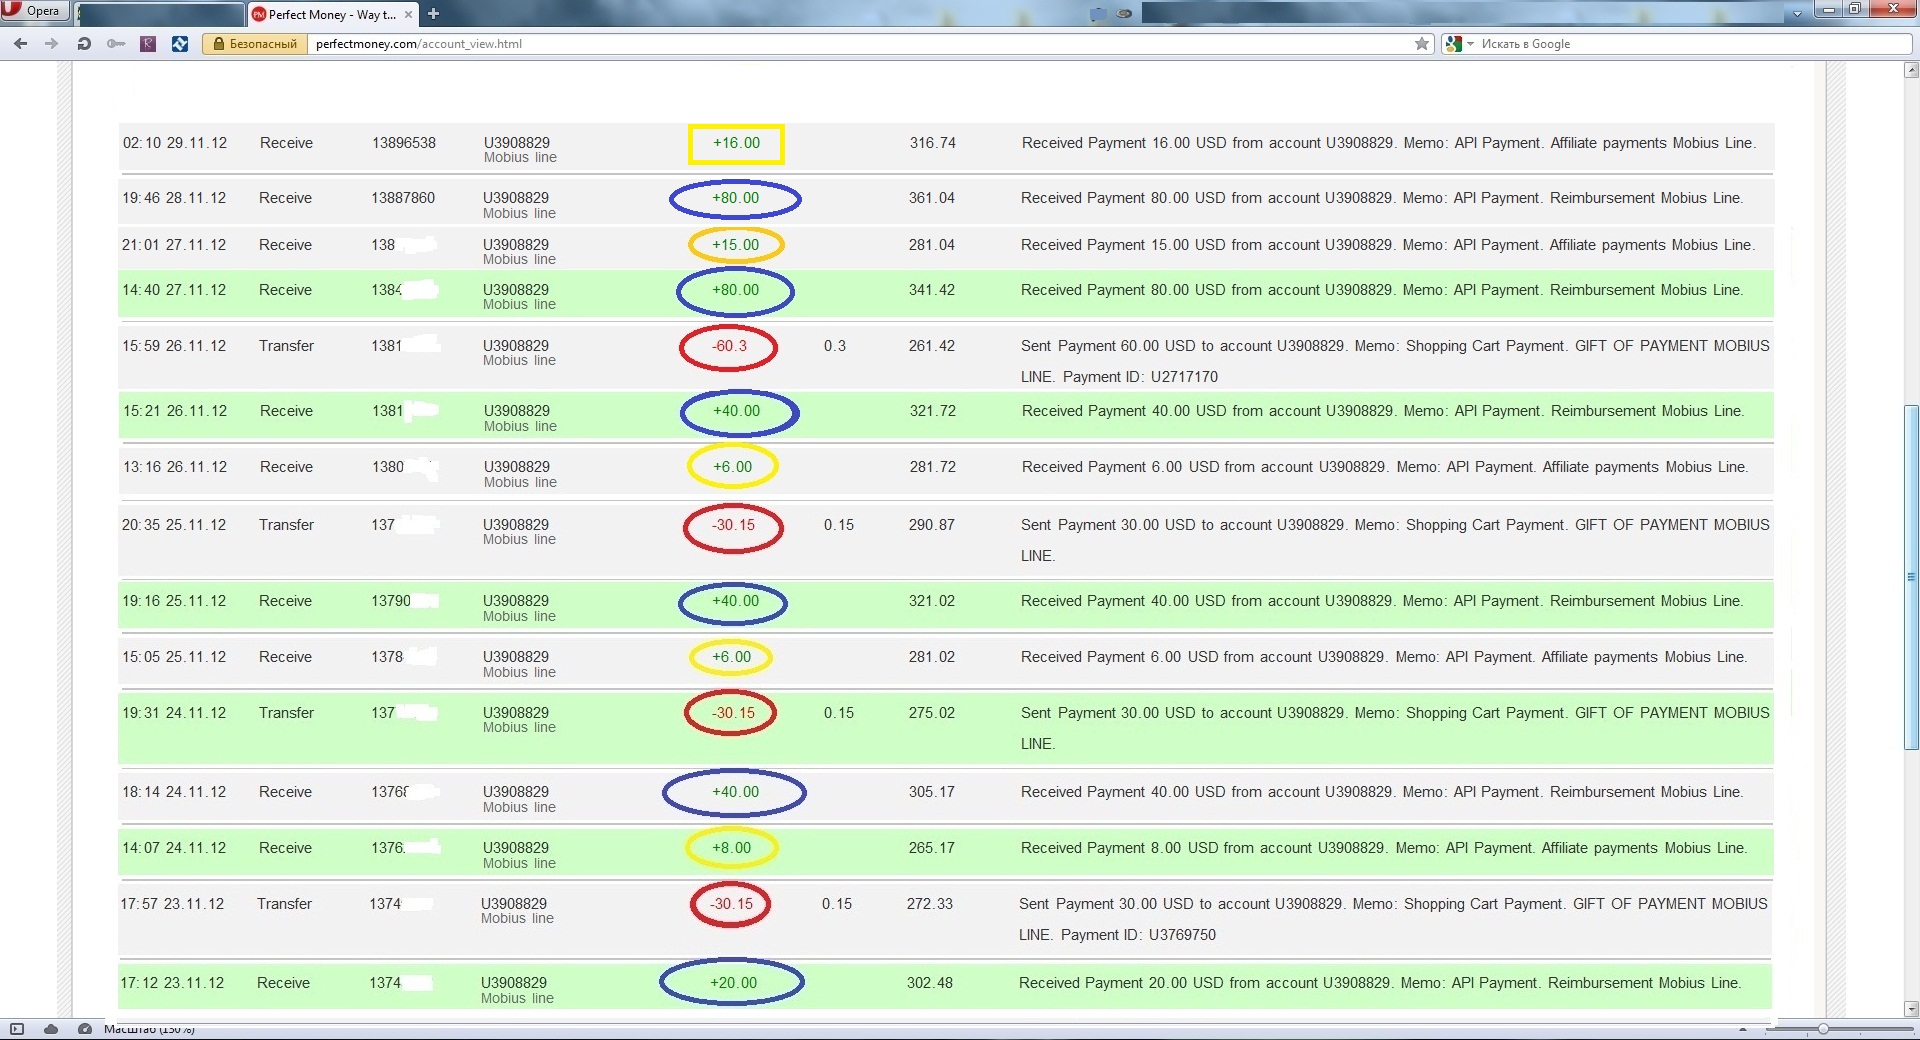This screenshot has width=1920, height=1040.
Task: Open the Opera main menu button
Action: coord(33,11)
